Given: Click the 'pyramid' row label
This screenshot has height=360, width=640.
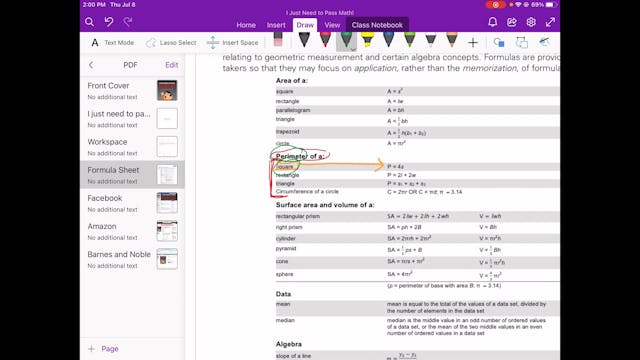Looking at the screenshot, I should point(286,248).
